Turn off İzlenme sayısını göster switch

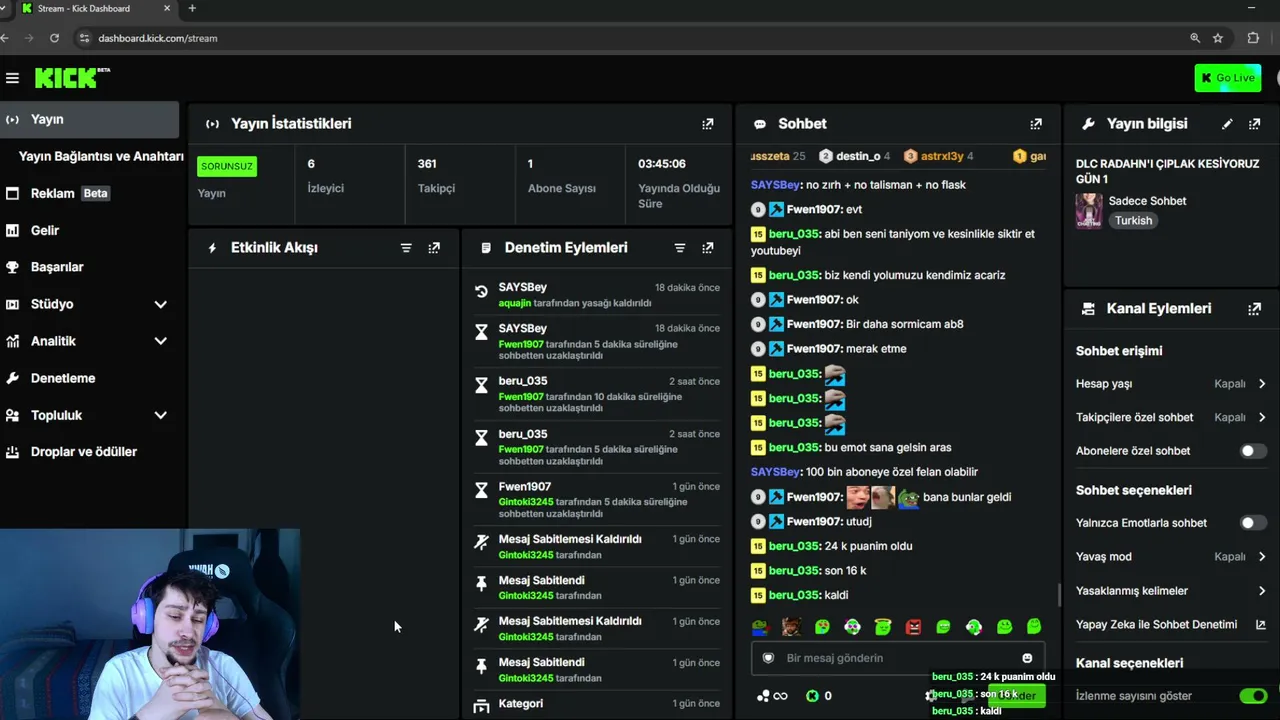1253,696
